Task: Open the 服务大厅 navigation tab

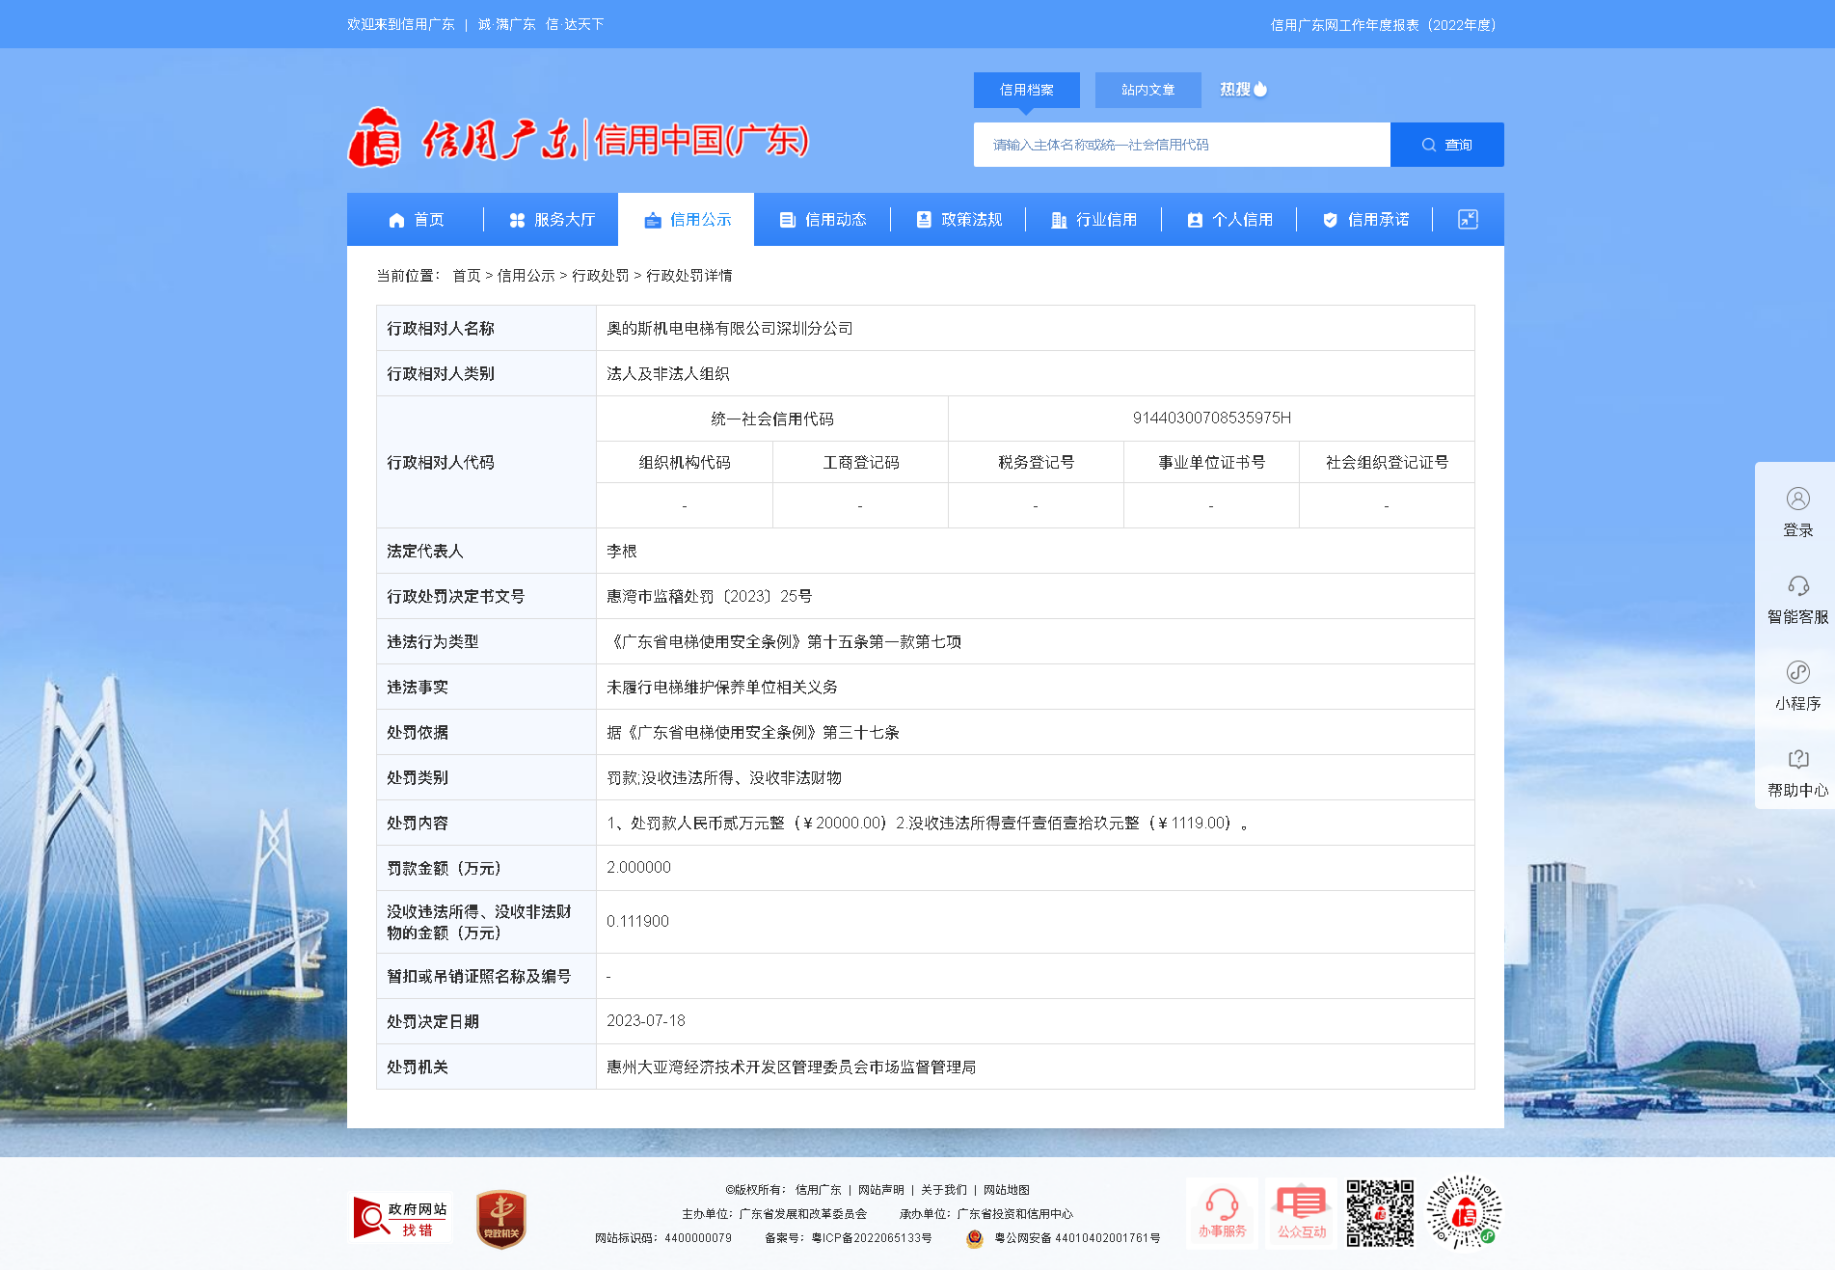Action: 551,220
